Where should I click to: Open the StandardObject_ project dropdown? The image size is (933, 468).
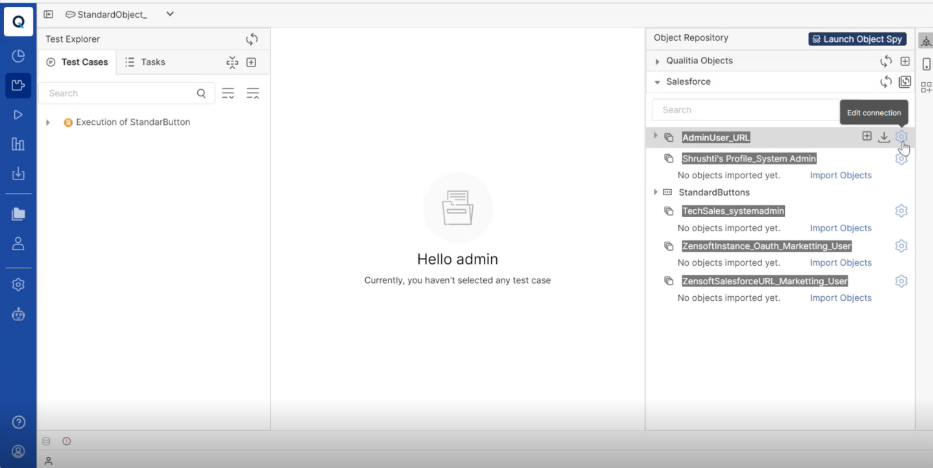click(x=168, y=13)
